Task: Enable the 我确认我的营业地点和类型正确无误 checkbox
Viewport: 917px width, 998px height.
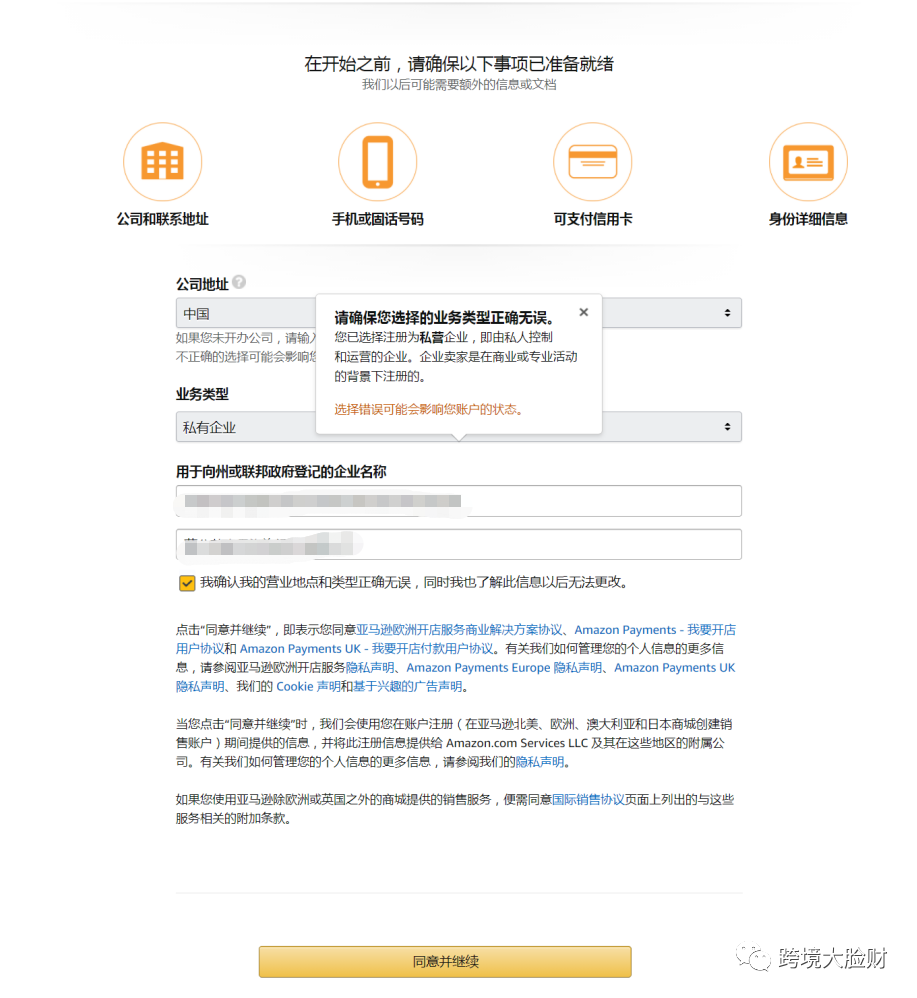Action: (186, 581)
